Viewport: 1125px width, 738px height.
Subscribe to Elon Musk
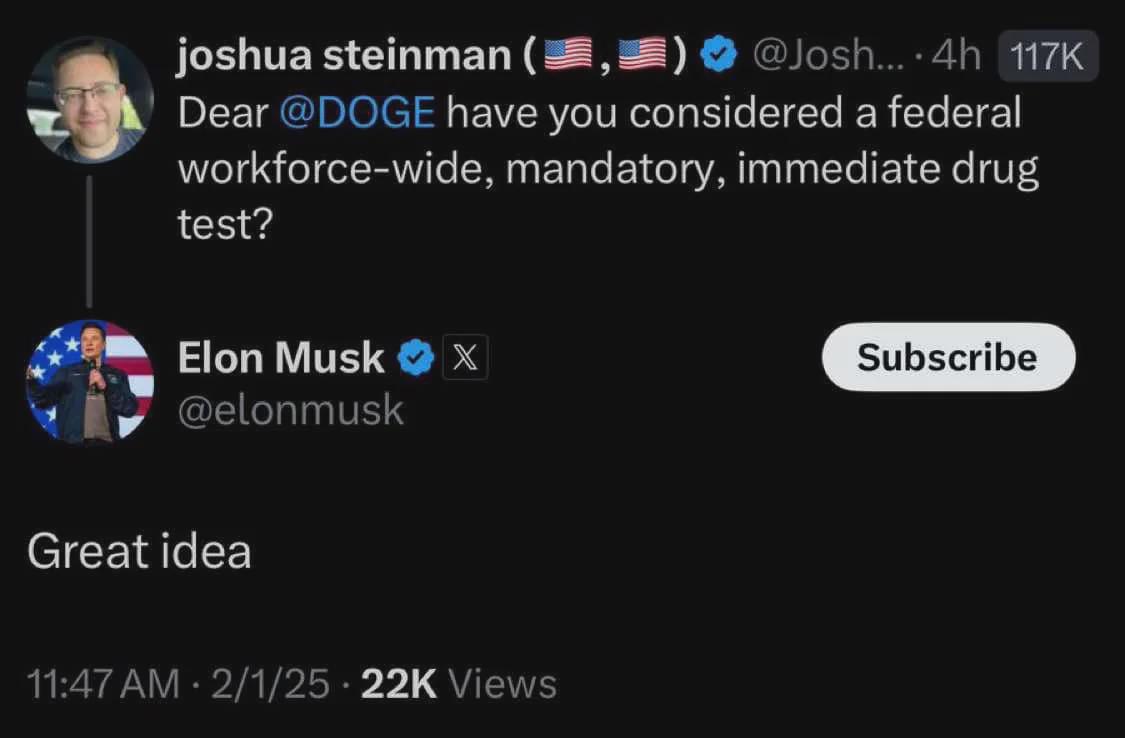click(x=948, y=356)
